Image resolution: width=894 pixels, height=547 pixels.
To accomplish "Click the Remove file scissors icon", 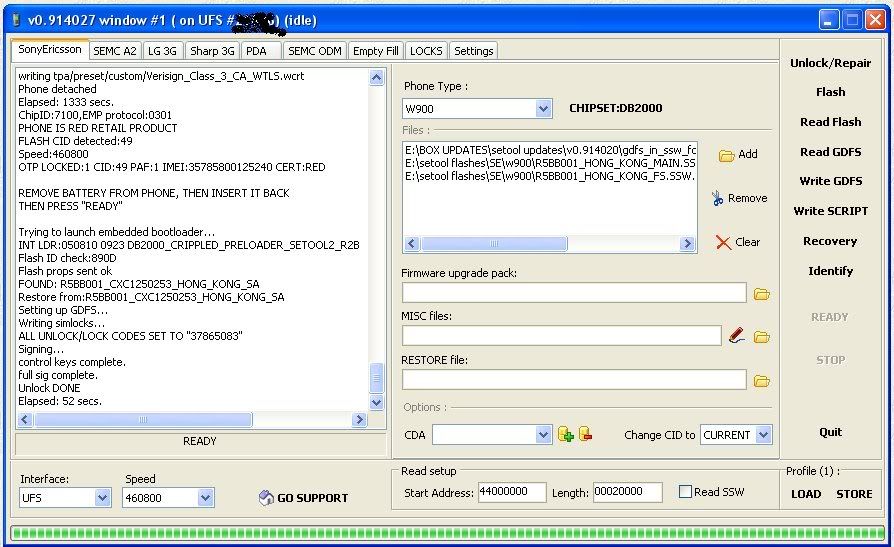I will pyautogui.click(x=717, y=198).
